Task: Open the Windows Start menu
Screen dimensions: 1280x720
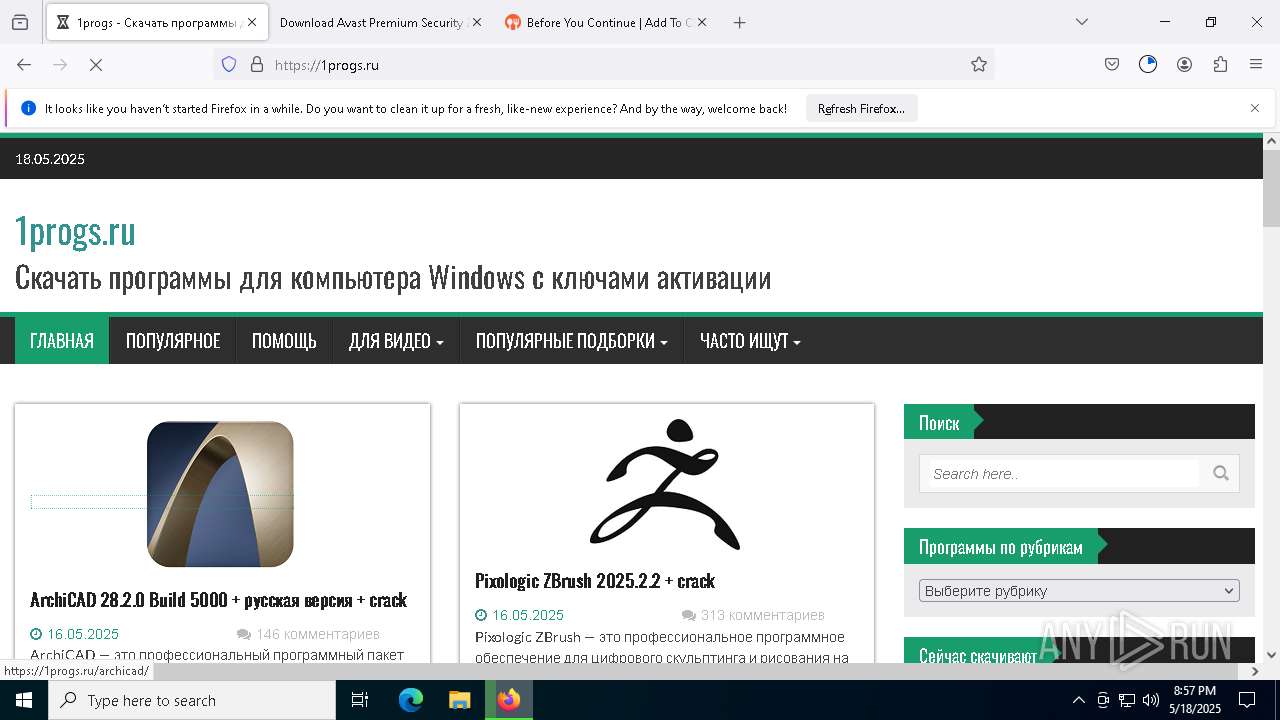Action: tap(24, 700)
